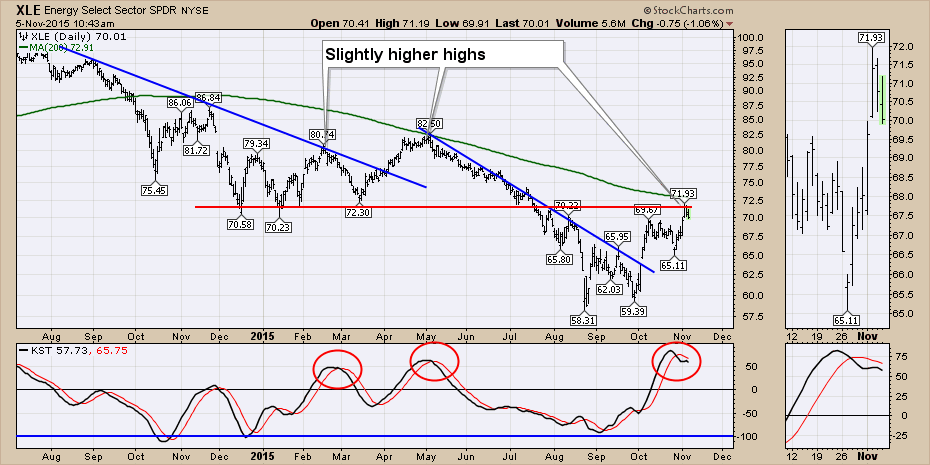The width and height of the screenshot is (930, 465).
Task: Click the 'XLE (Daily) 70.01' legend entry
Action: click(77, 36)
